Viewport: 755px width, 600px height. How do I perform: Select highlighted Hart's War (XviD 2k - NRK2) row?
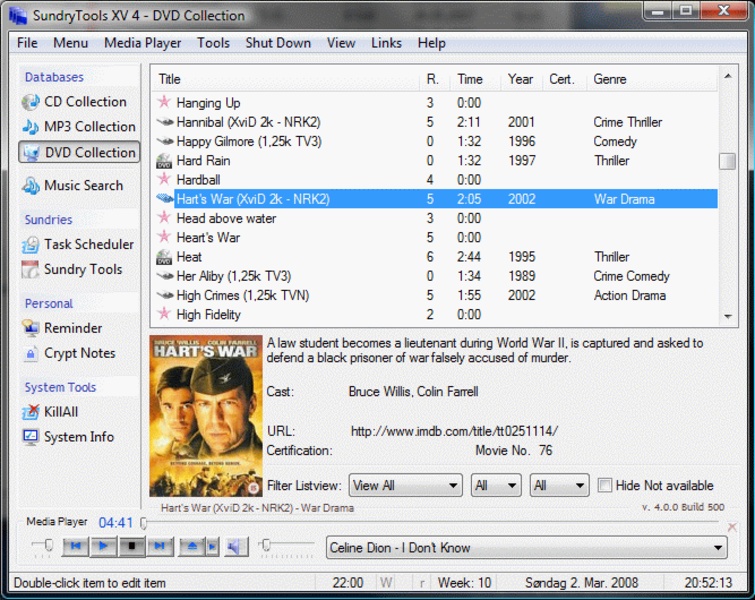tap(435, 199)
